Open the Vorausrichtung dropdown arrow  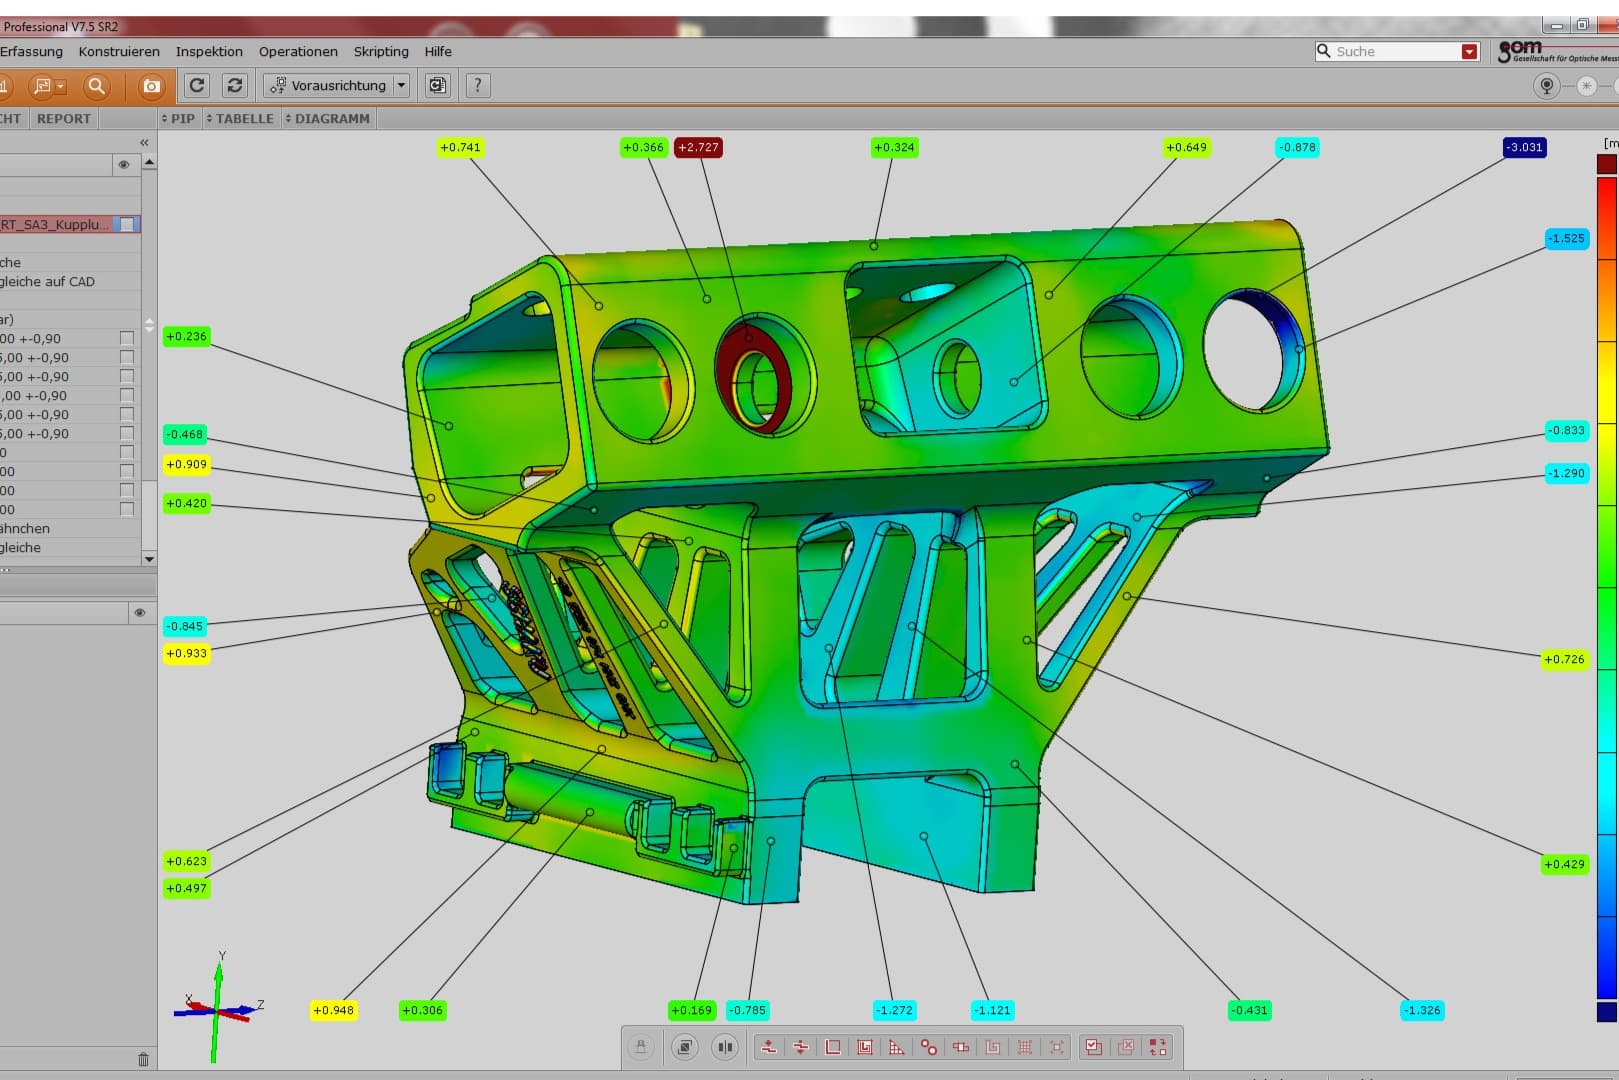pyautogui.click(x=402, y=86)
